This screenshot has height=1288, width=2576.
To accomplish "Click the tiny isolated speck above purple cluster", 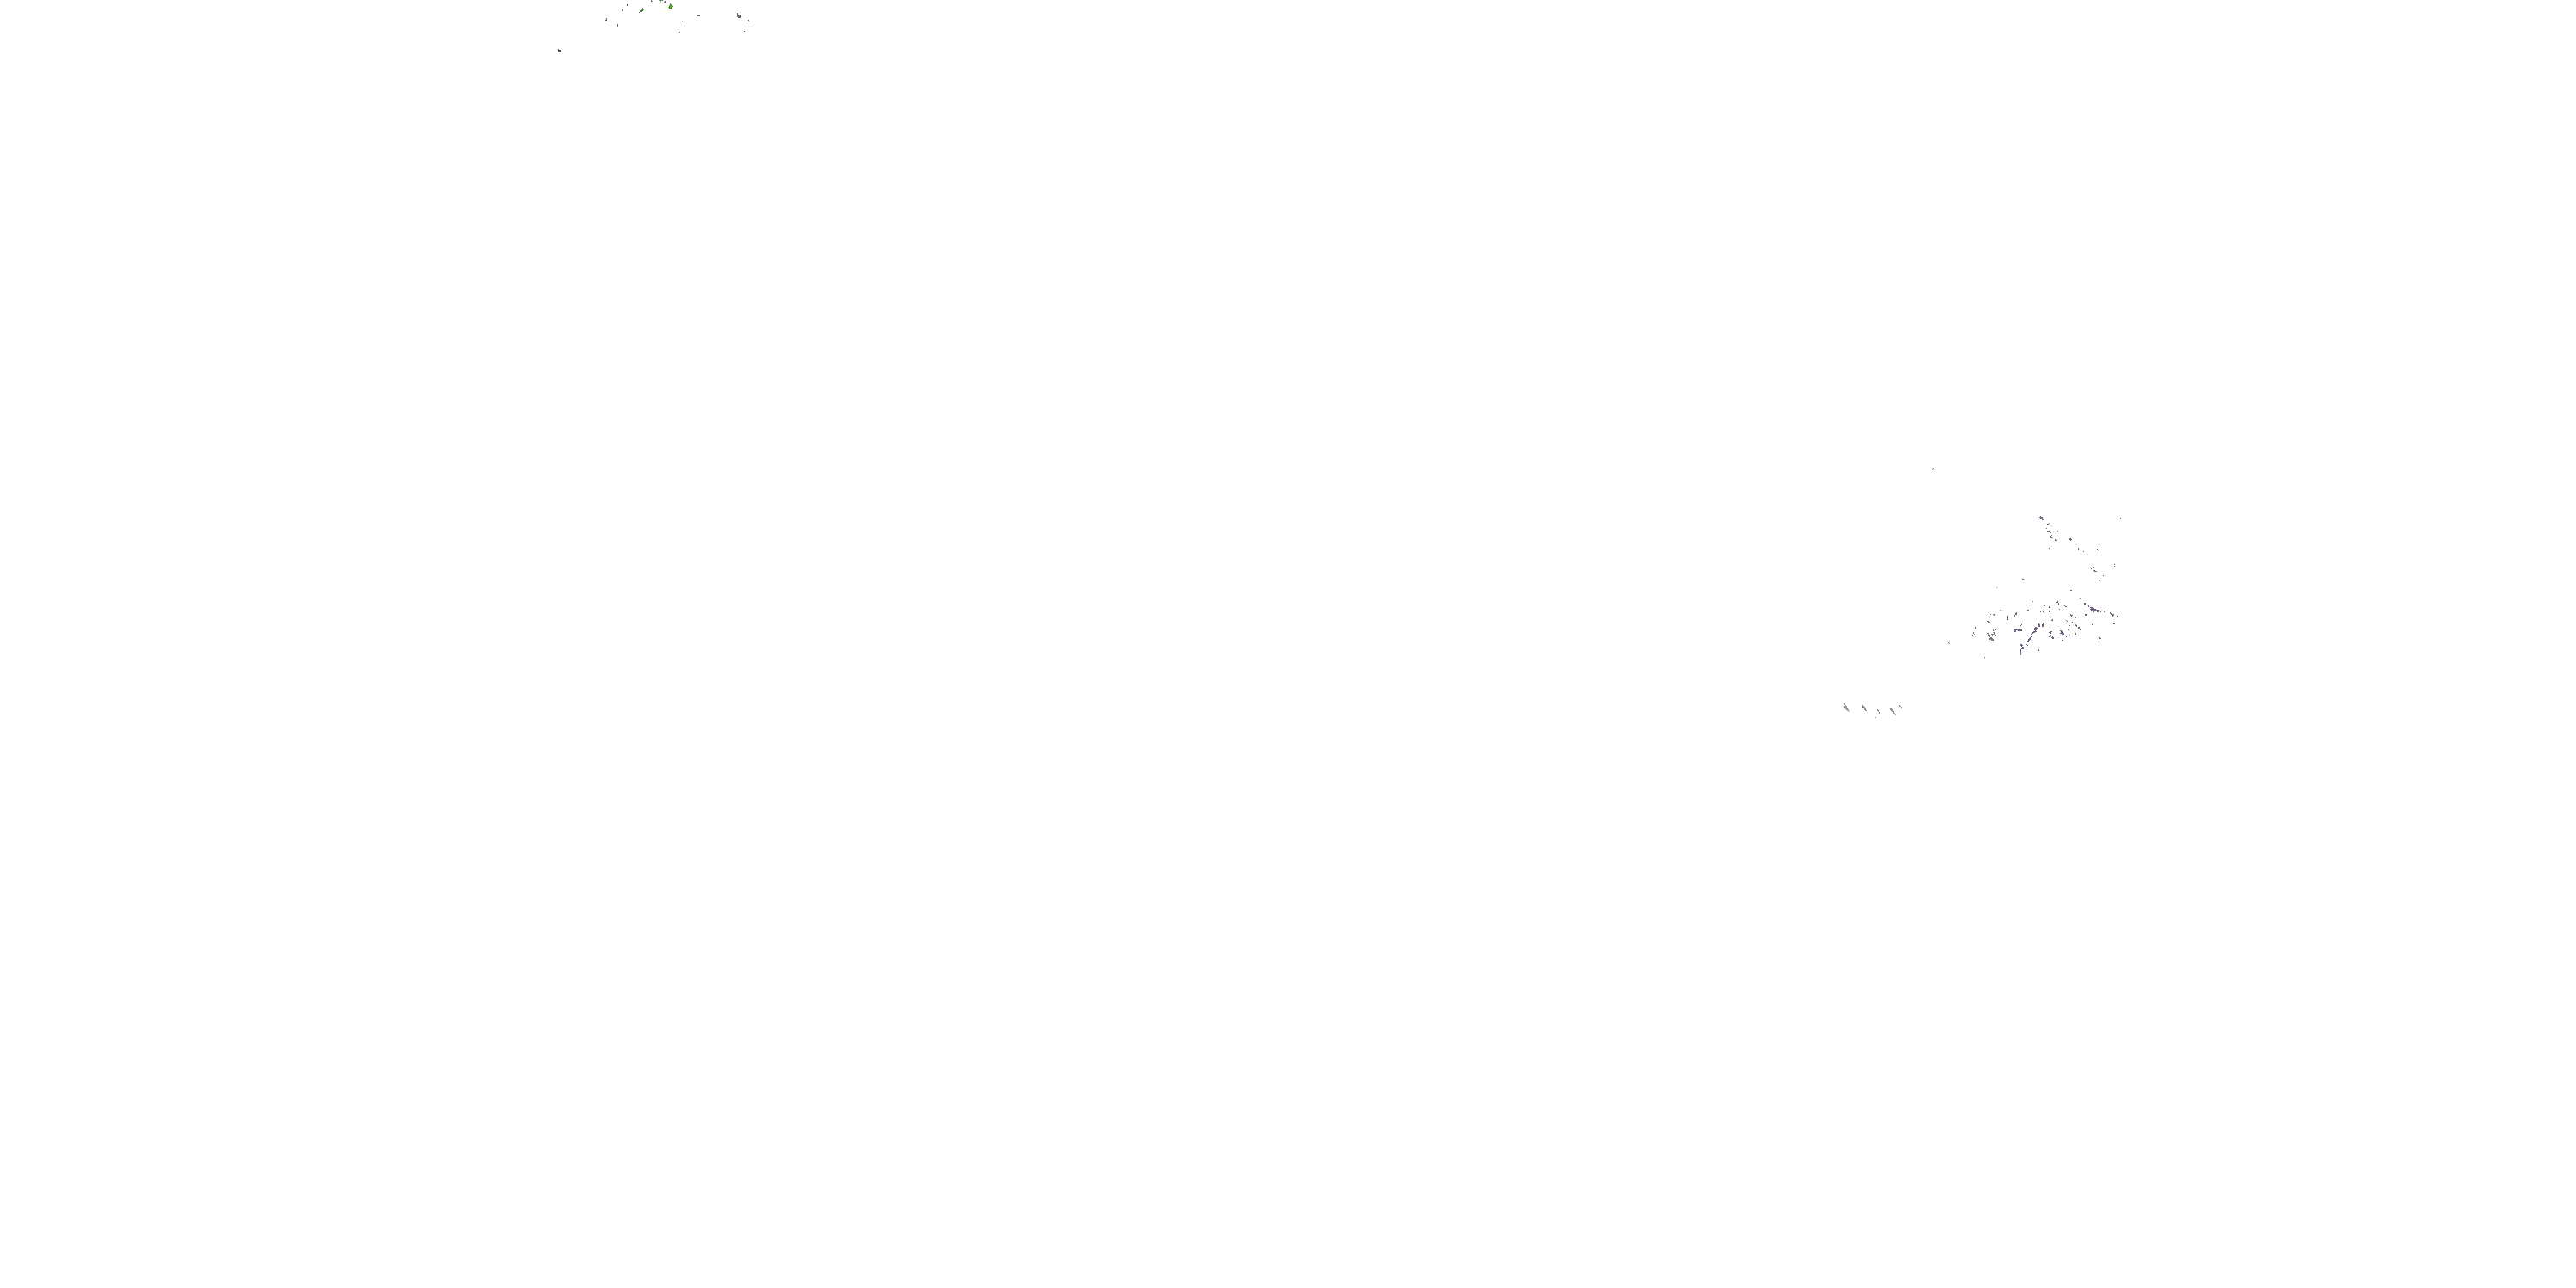I will click(x=1932, y=468).
